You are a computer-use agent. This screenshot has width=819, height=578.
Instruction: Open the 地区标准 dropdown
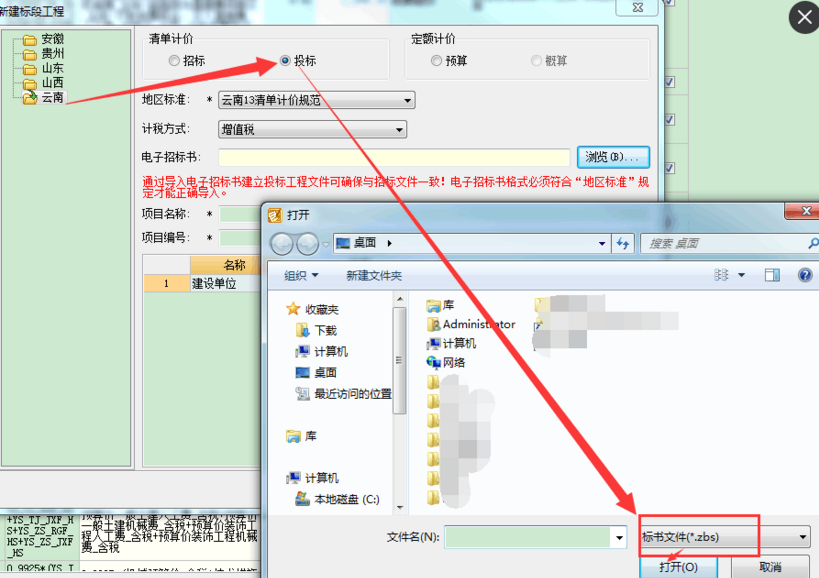(317, 100)
